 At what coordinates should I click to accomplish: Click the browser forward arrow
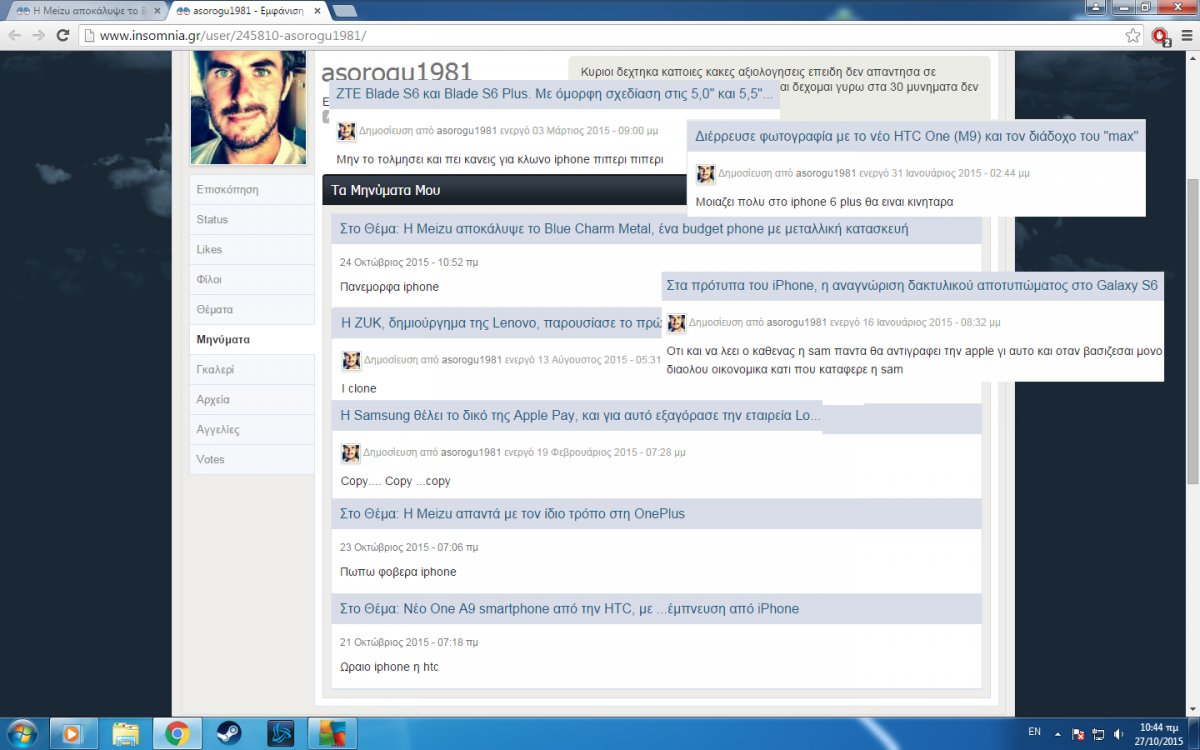tap(39, 35)
